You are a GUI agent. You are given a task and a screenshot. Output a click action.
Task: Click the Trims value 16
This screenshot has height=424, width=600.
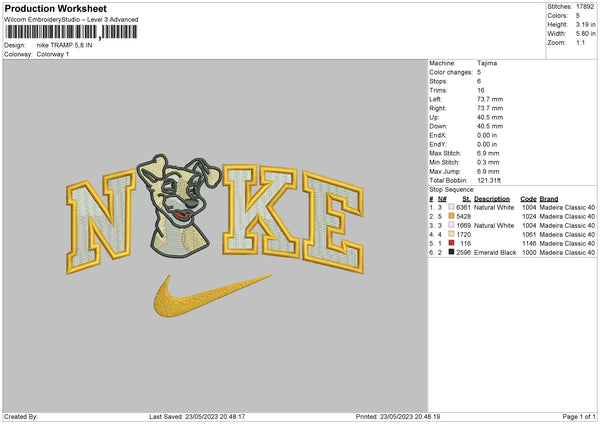[481, 90]
